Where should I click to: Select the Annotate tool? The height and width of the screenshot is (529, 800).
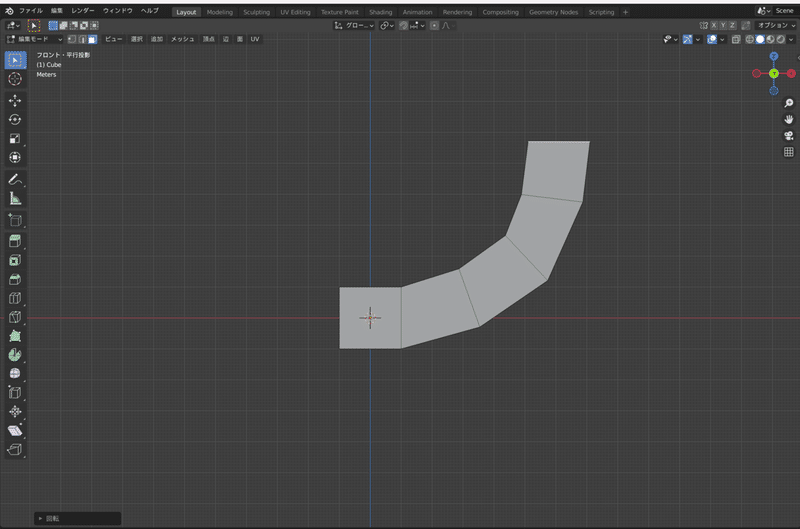pos(15,180)
